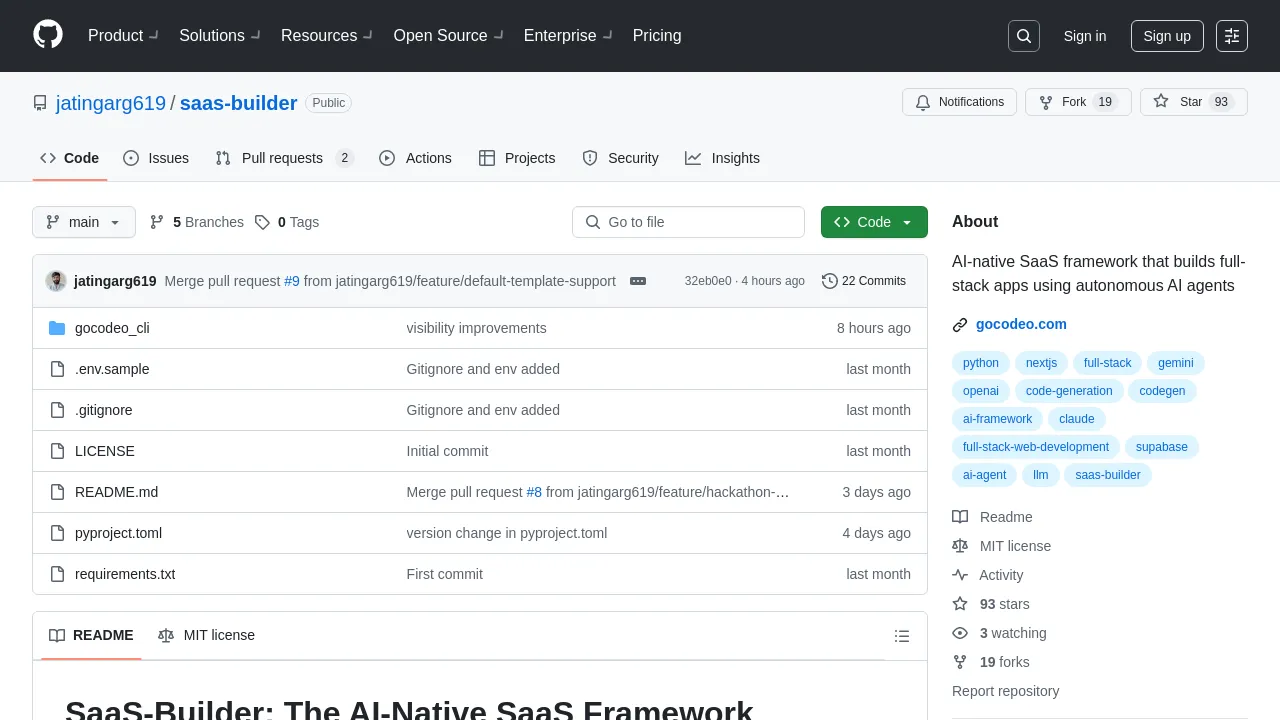This screenshot has height=720, width=1280.
Task: Expand the green Code dropdown
Action: [x=874, y=222]
